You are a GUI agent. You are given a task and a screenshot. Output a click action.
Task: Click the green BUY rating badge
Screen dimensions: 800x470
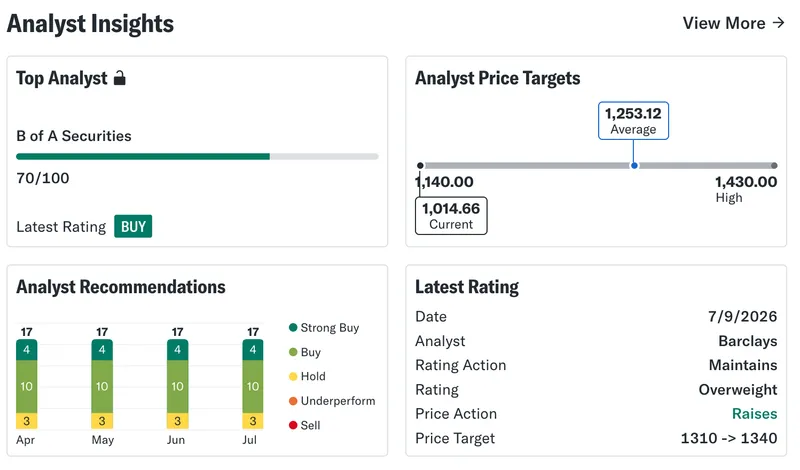(133, 226)
